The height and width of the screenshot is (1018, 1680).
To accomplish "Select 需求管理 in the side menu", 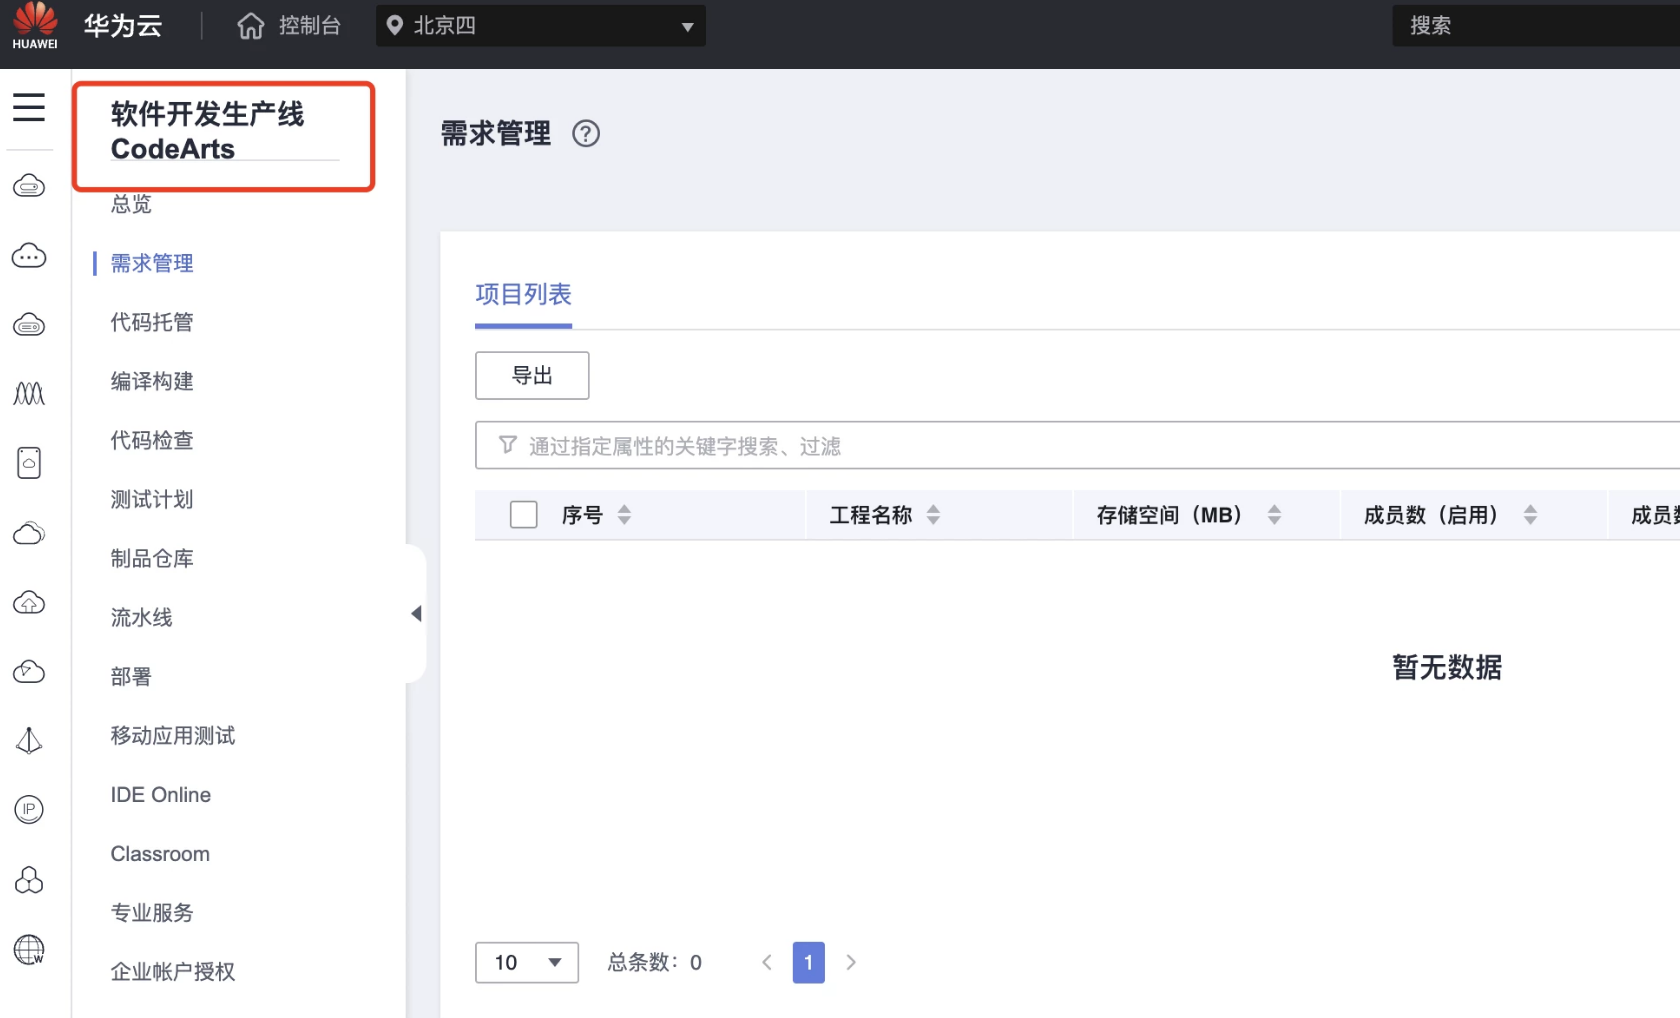I will coord(152,263).
